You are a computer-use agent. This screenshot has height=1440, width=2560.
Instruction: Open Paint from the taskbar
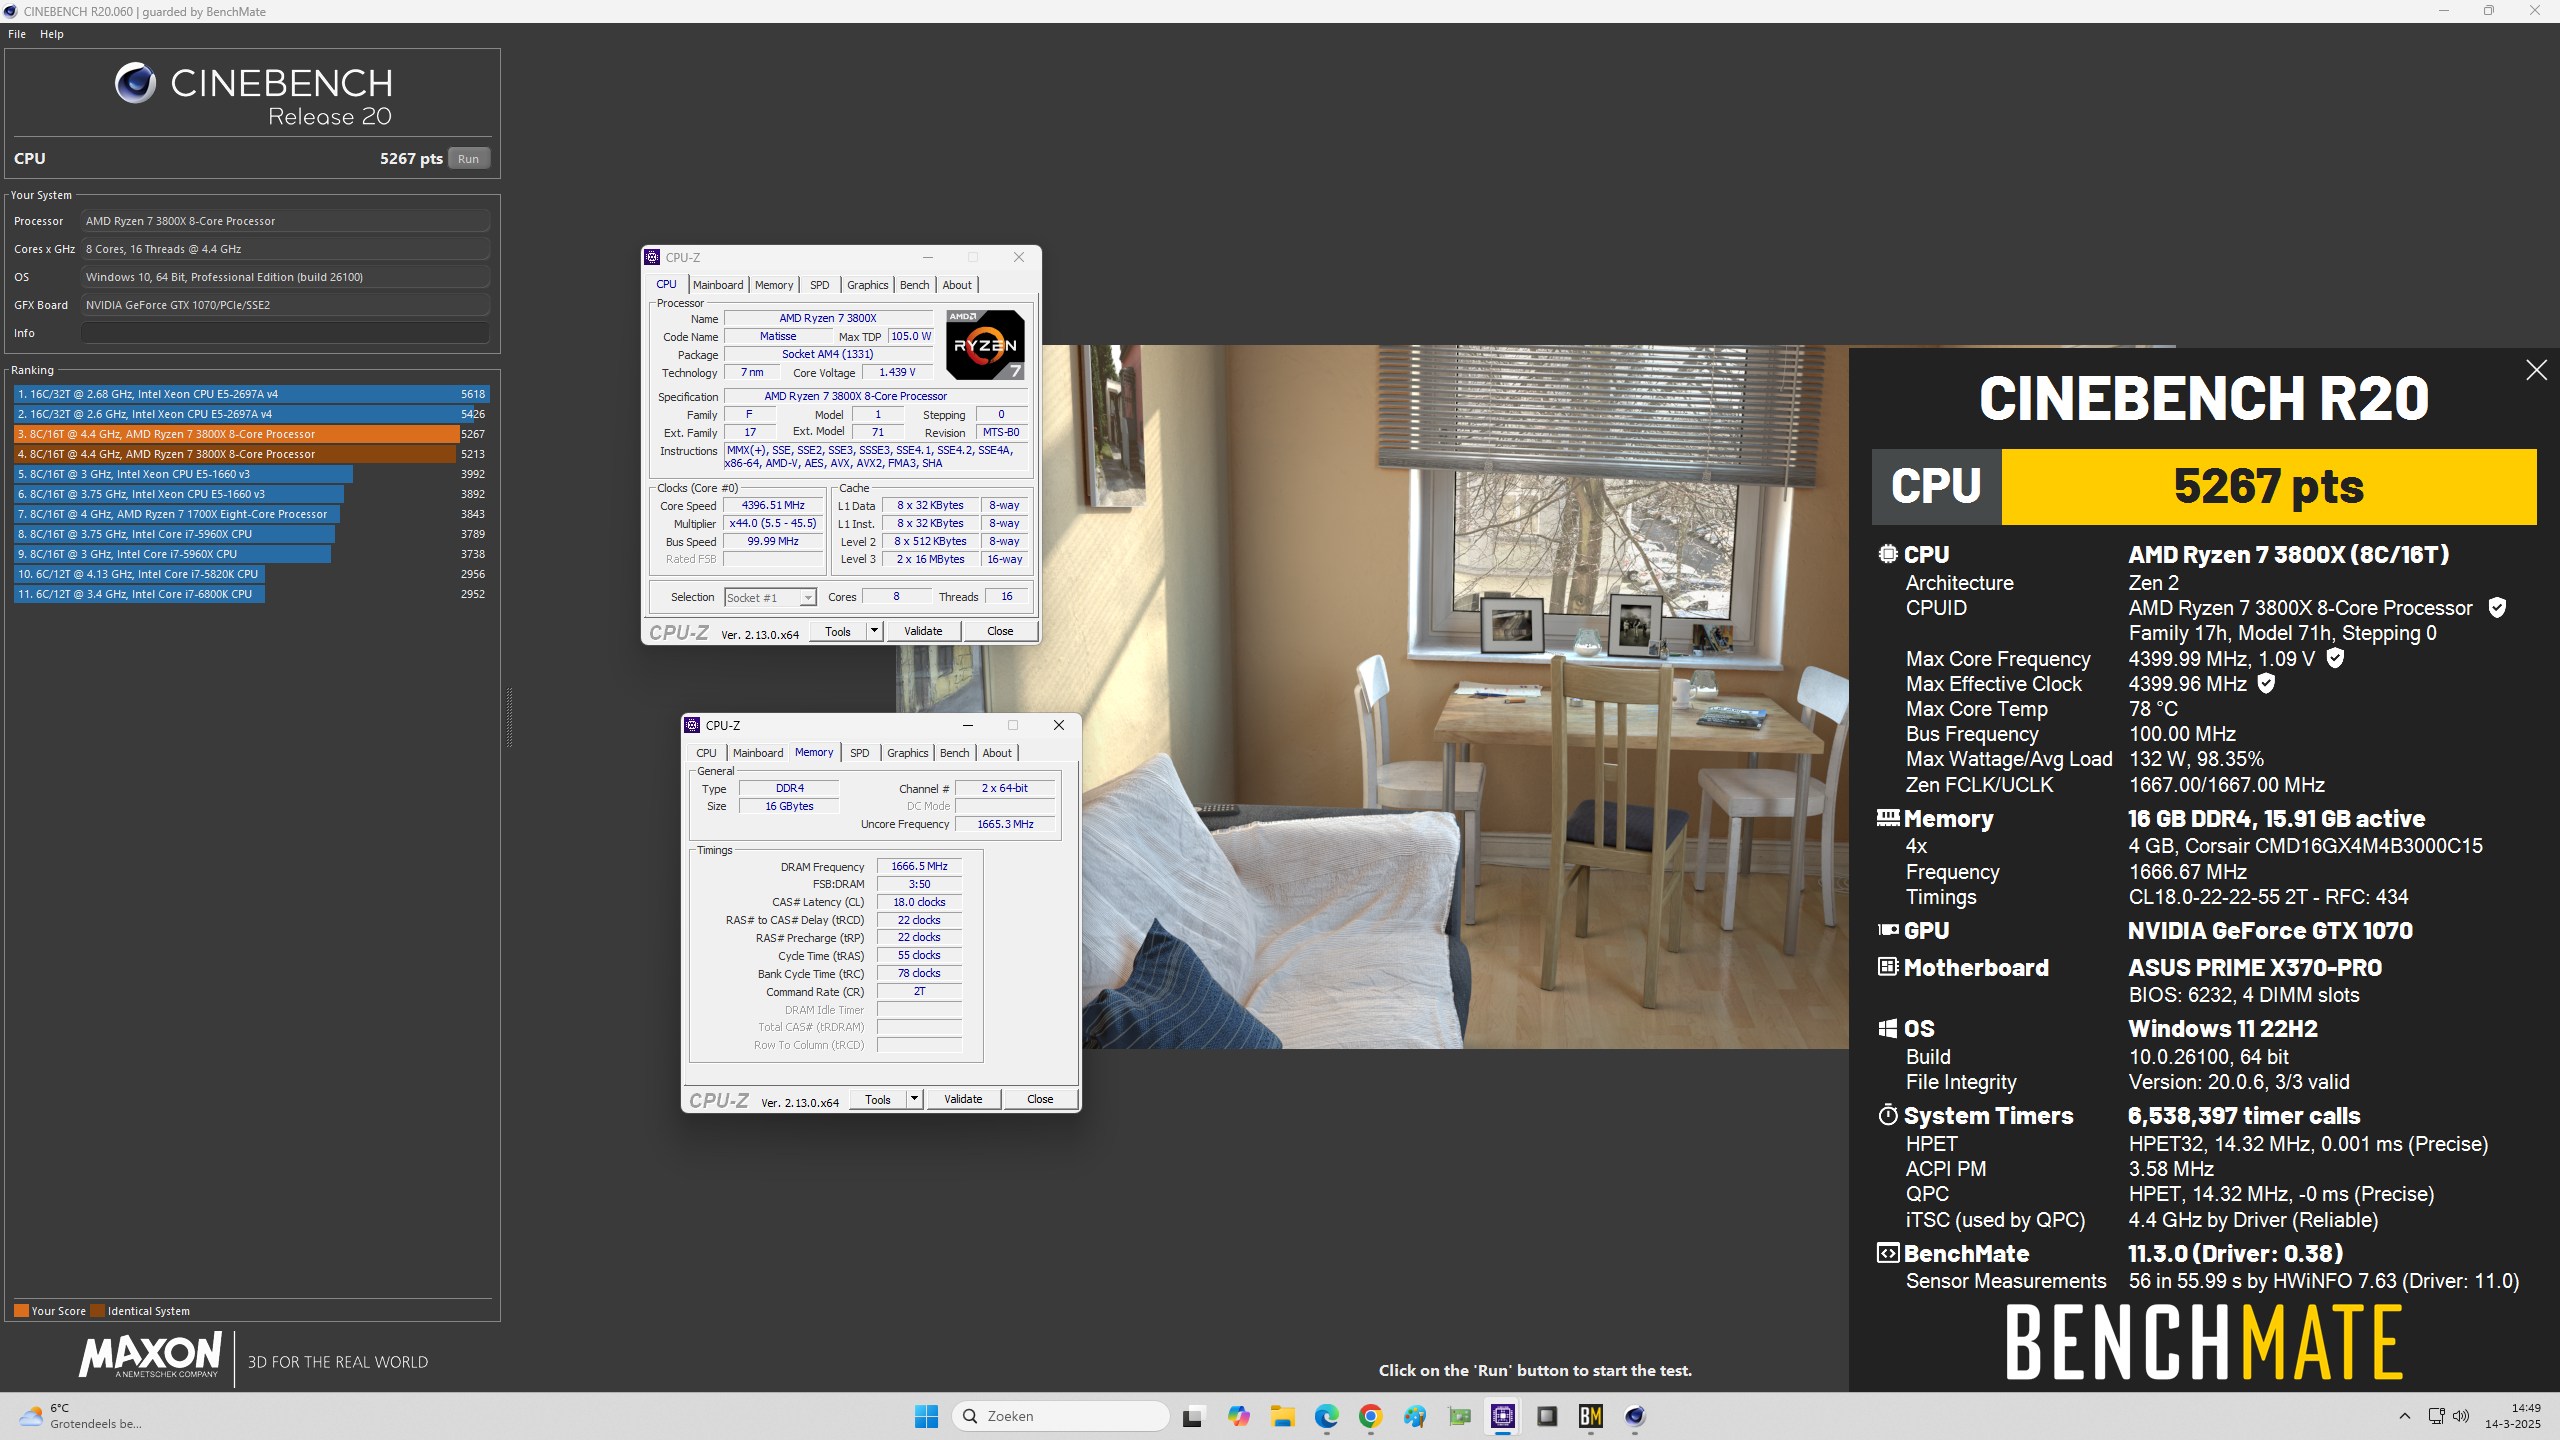coord(1414,1416)
